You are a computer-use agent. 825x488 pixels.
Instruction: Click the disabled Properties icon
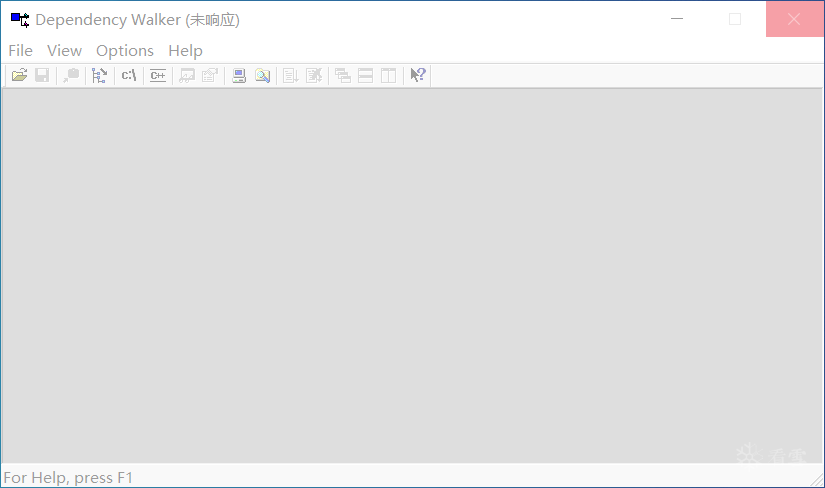click(x=209, y=75)
